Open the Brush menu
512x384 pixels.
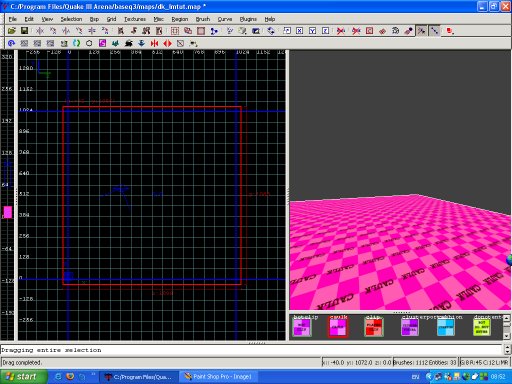203,19
